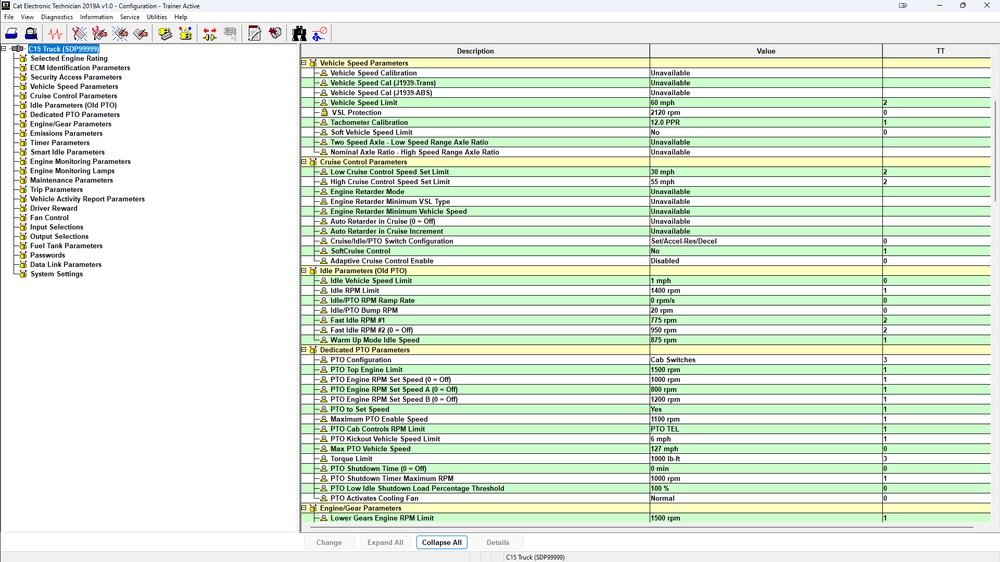Click the Change button
The height and width of the screenshot is (562, 1000).
pos(329,542)
